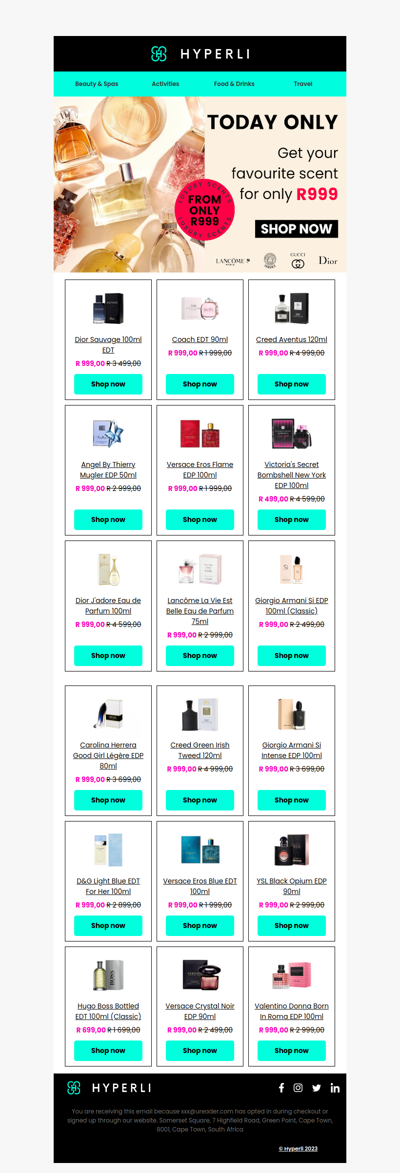Click the Coach EDT perfume thumbnail

click(x=200, y=307)
